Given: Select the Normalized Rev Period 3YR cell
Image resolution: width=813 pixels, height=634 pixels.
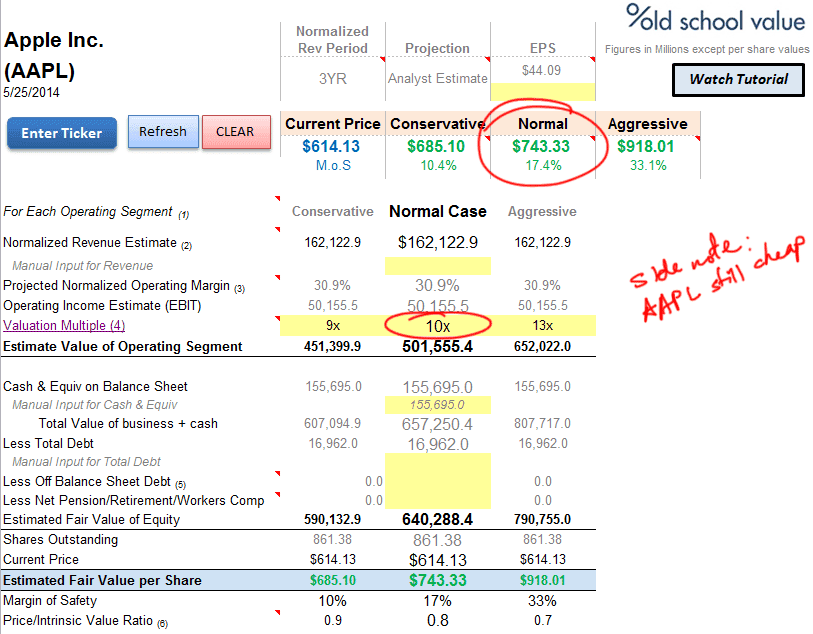Looking at the screenshot, I should (333, 79).
